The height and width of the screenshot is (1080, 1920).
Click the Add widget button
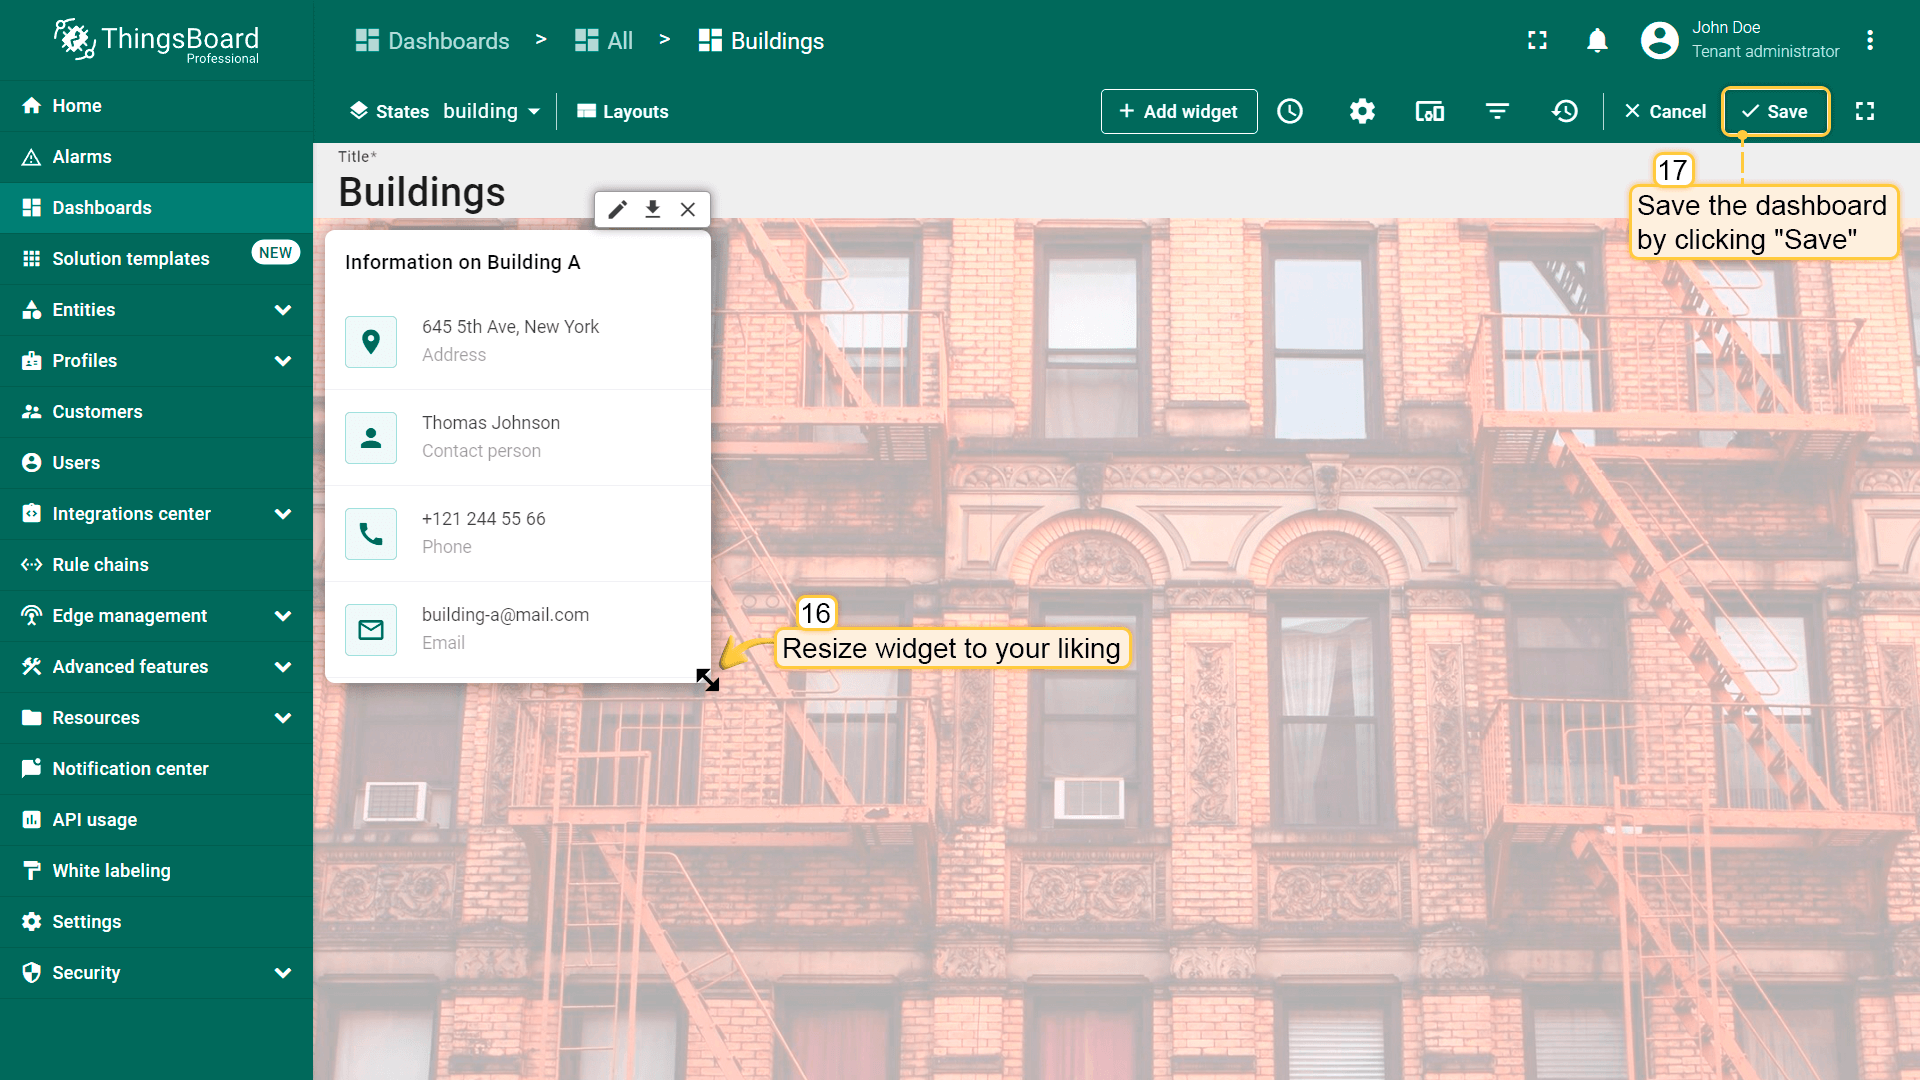coord(1178,111)
